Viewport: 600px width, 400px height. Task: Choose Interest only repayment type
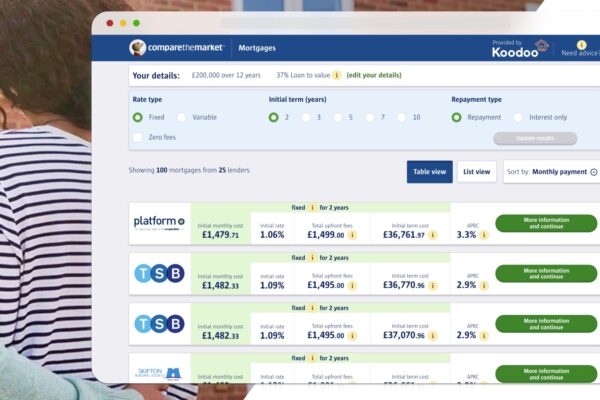click(518, 117)
